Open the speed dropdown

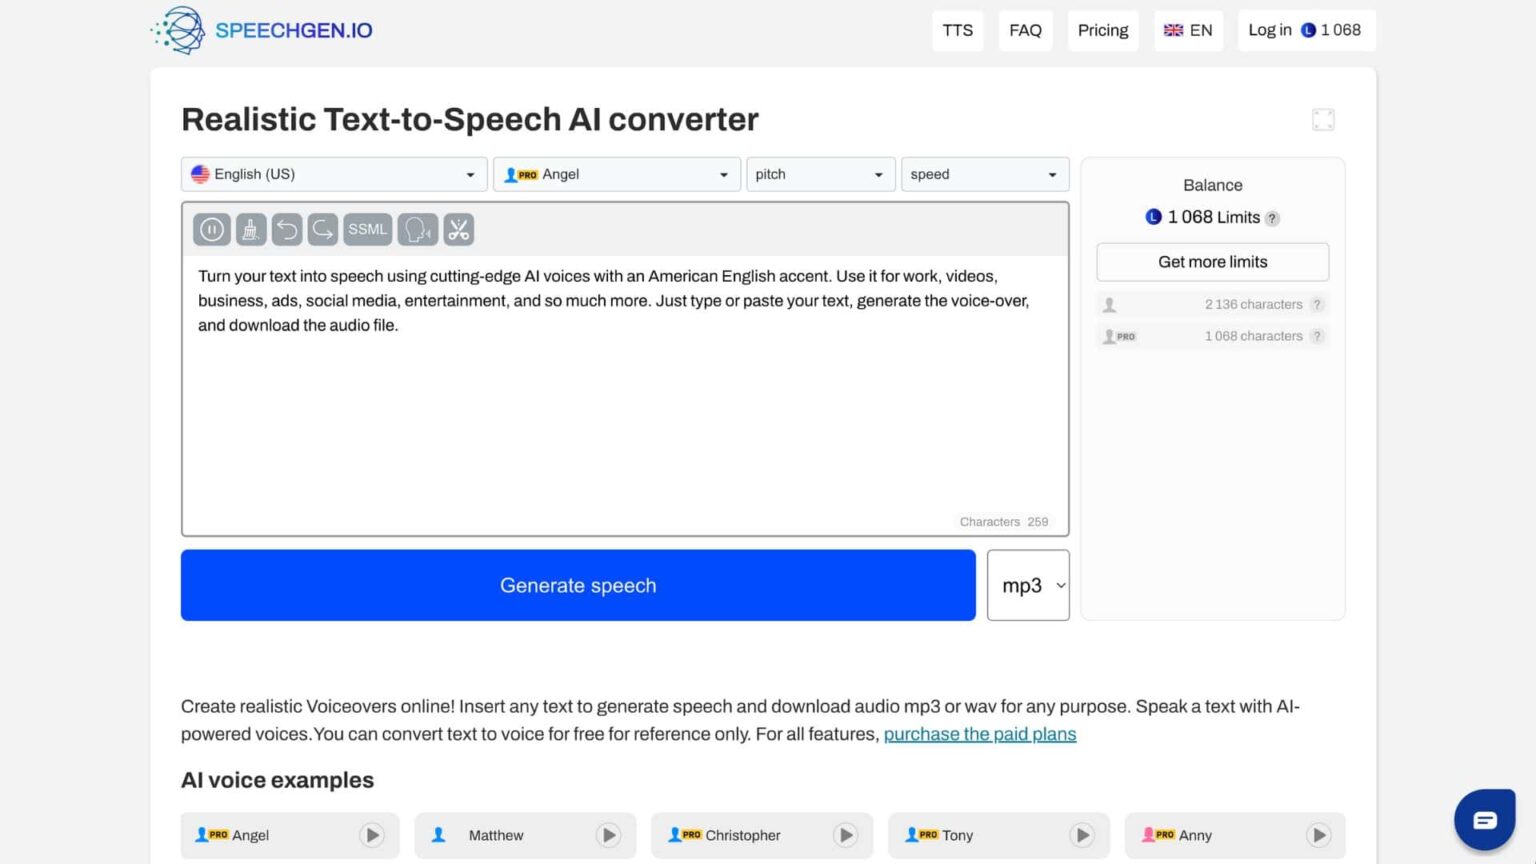(x=984, y=174)
